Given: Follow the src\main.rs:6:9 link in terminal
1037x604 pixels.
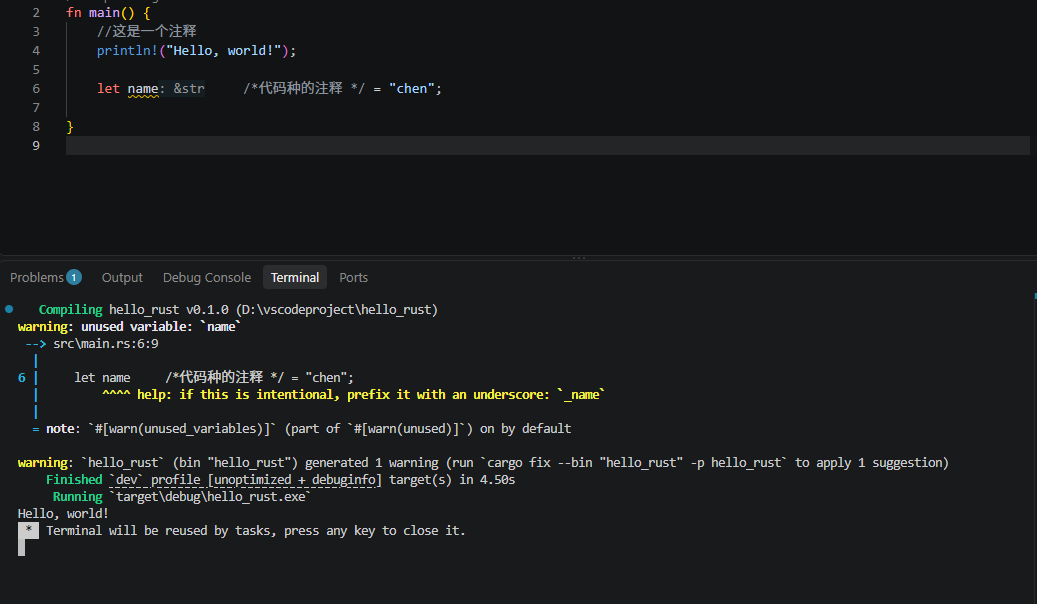Looking at the screenshot, I should tap(106, 343).
